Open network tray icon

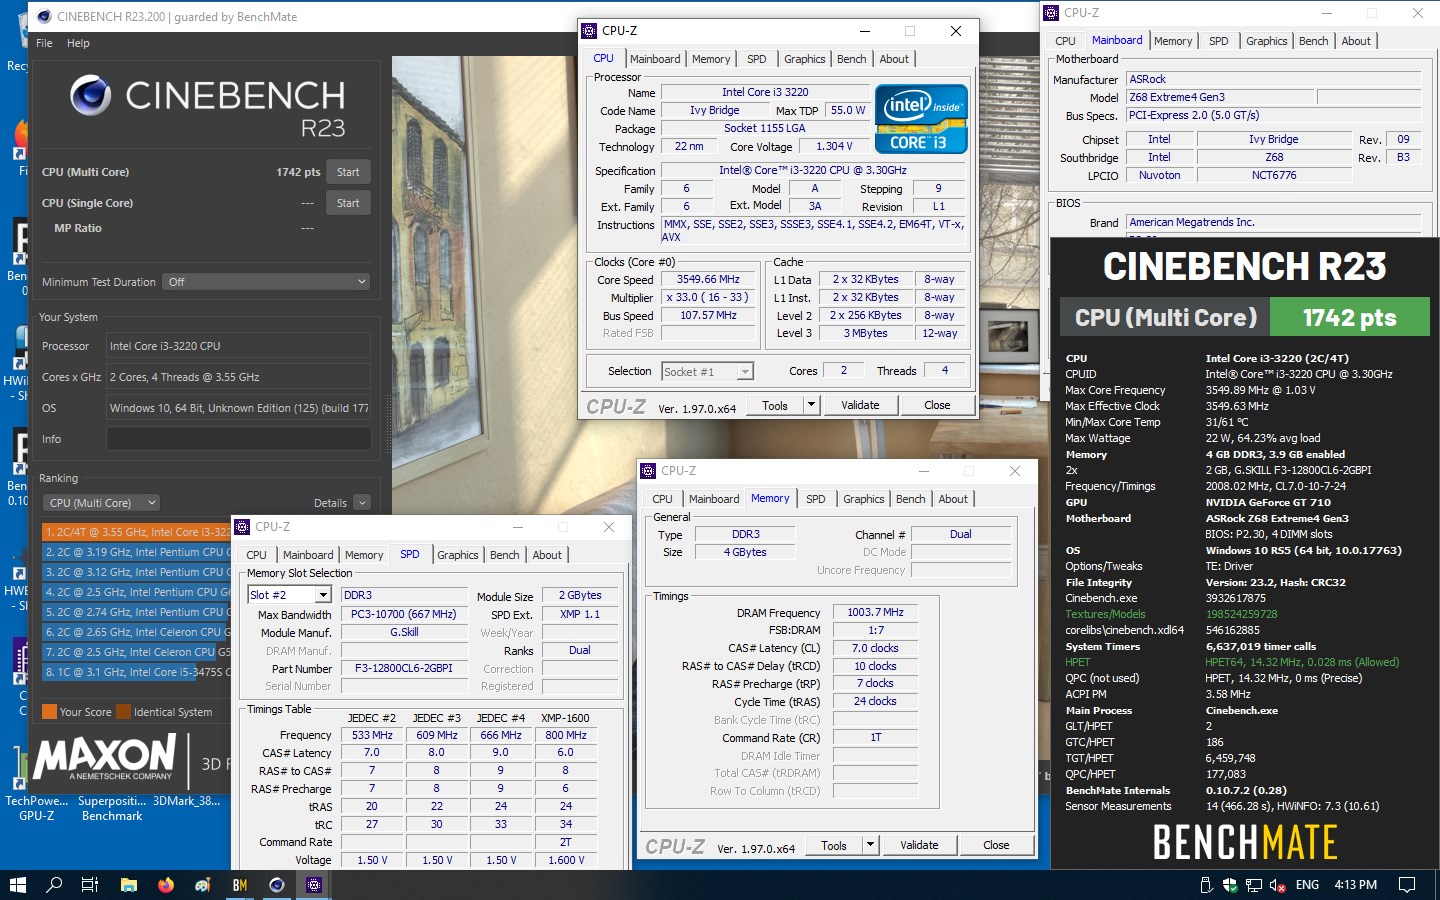[1253, 885]
